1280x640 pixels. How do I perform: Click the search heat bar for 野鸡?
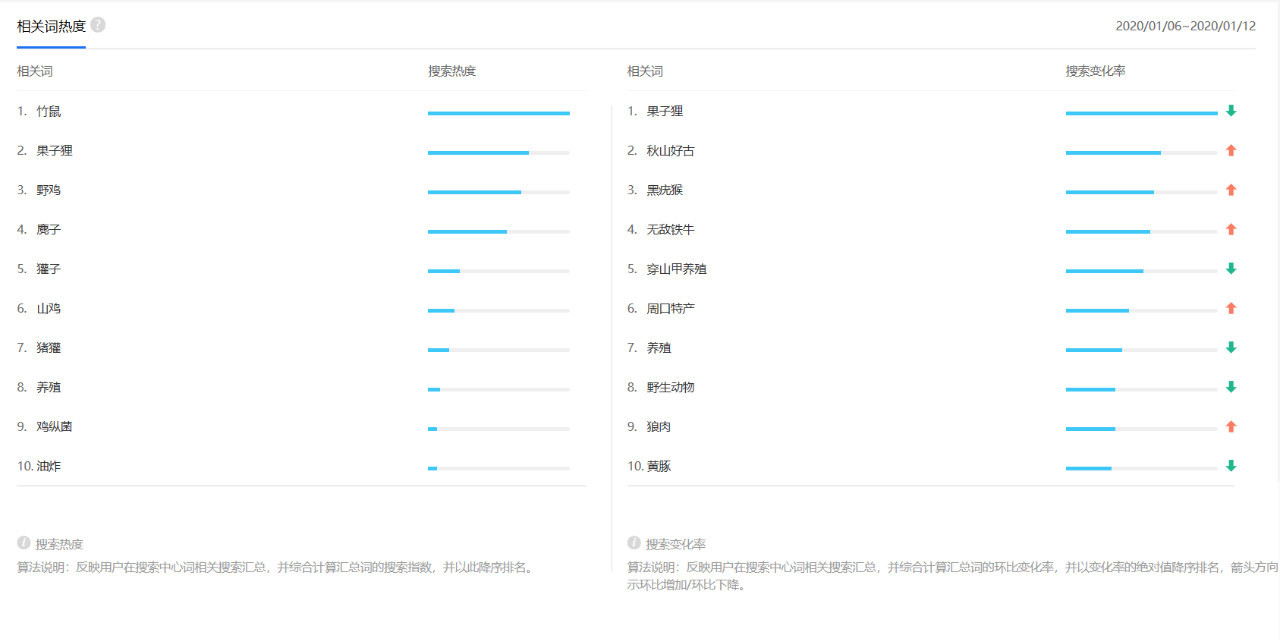(499, 192)
